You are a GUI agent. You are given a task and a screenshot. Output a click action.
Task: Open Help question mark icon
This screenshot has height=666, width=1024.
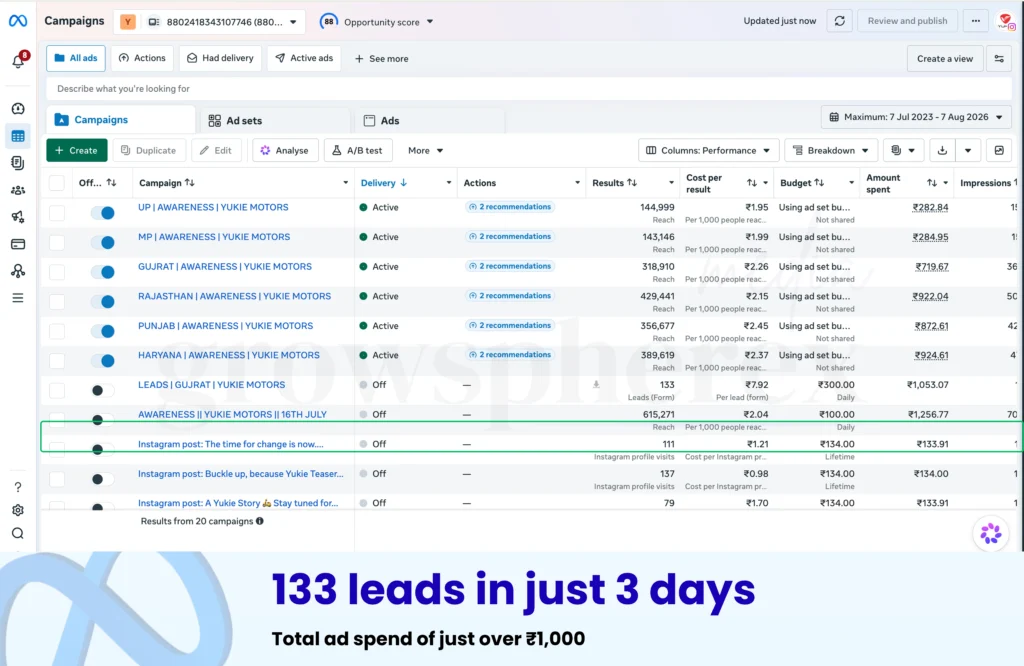tap(18, 487)
